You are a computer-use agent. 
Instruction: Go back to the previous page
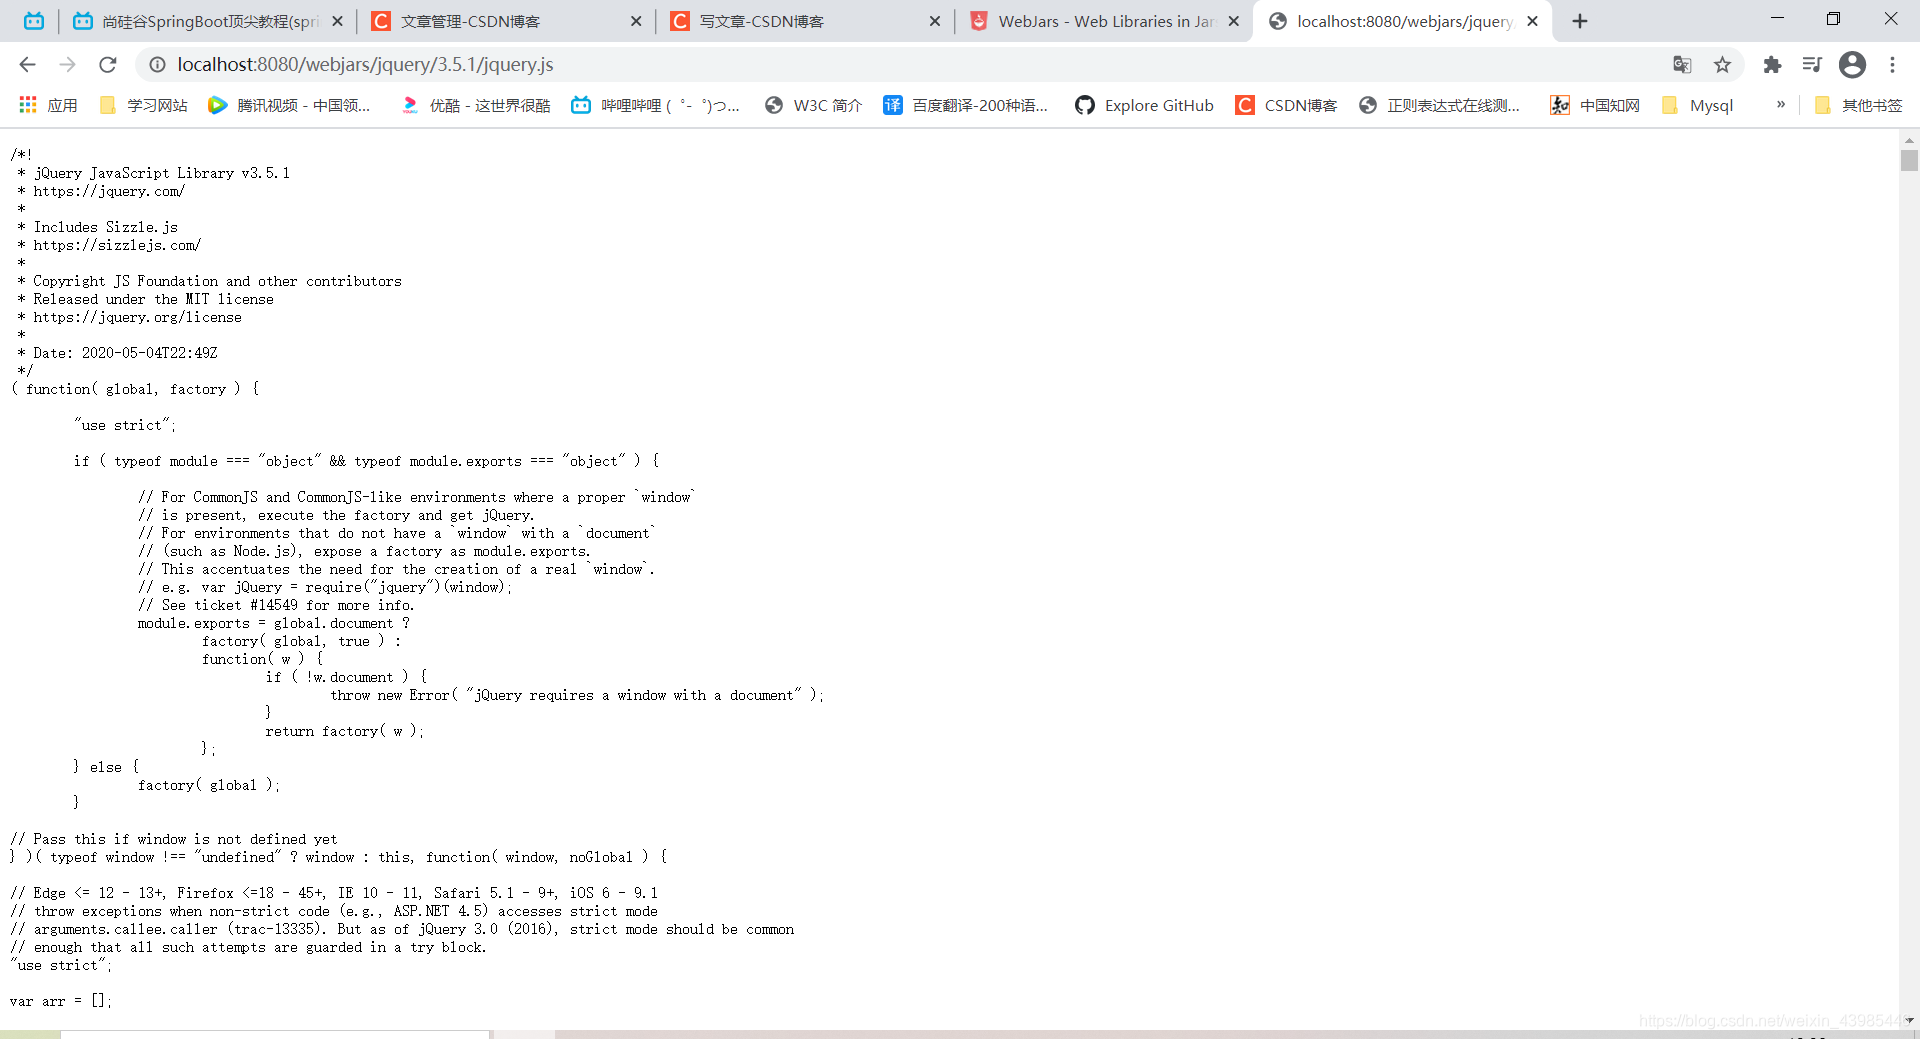27,65
